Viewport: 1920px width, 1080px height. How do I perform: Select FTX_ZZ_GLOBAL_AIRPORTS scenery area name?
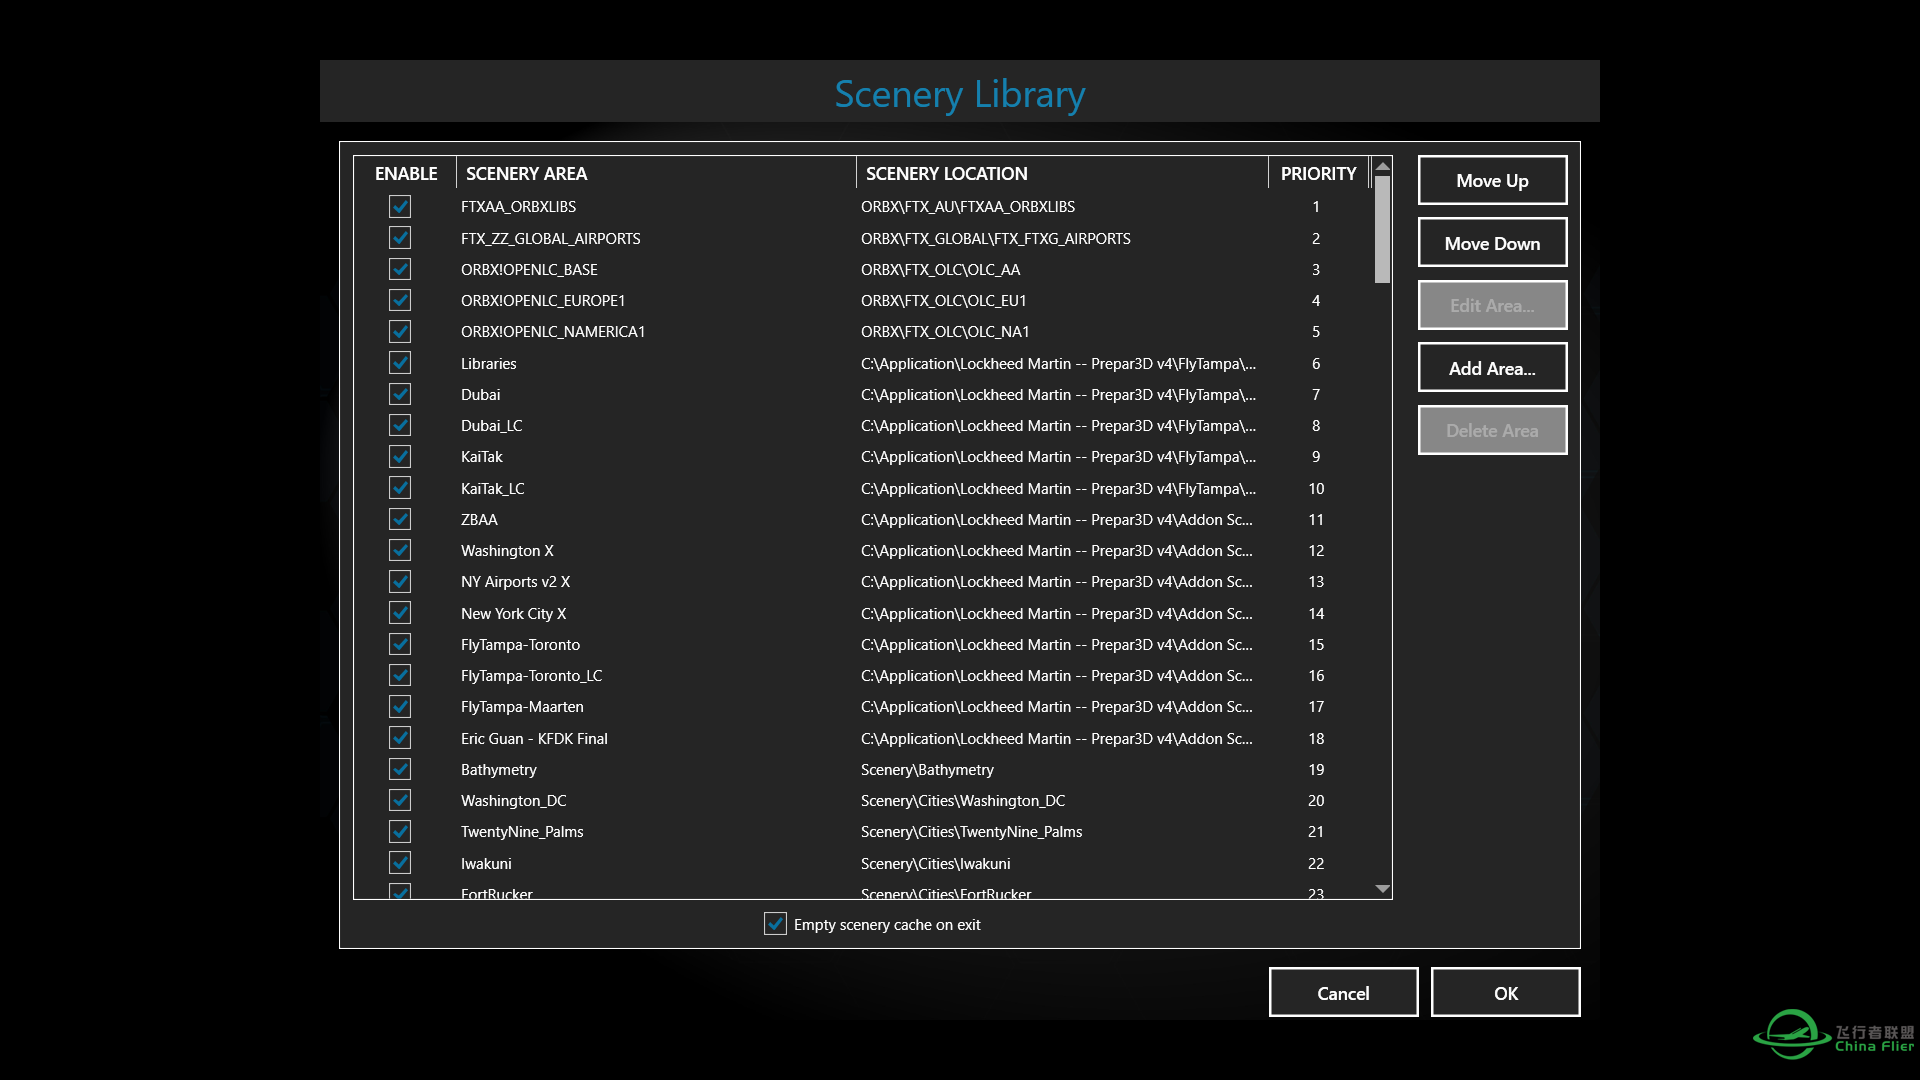[550, 238]
